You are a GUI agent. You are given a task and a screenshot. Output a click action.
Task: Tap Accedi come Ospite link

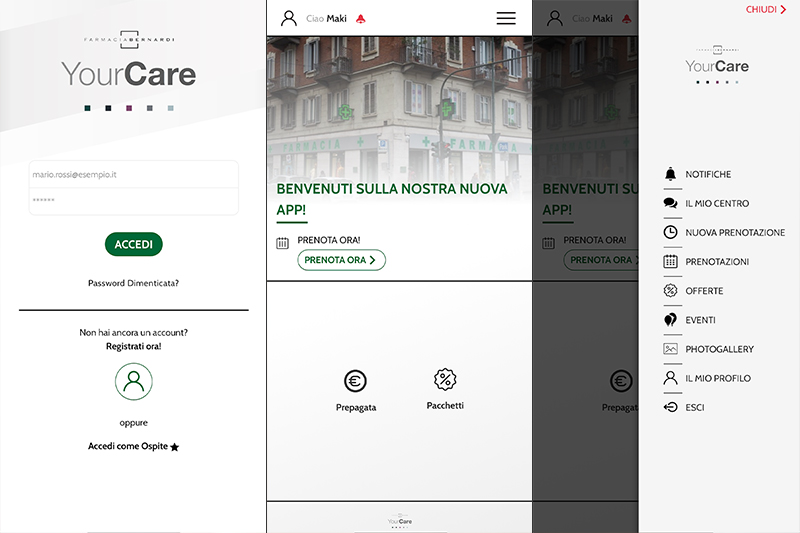click(128, 446)
